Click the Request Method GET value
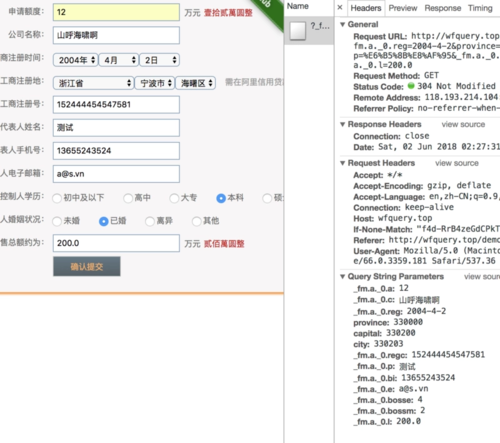 [x=431, y=75]
